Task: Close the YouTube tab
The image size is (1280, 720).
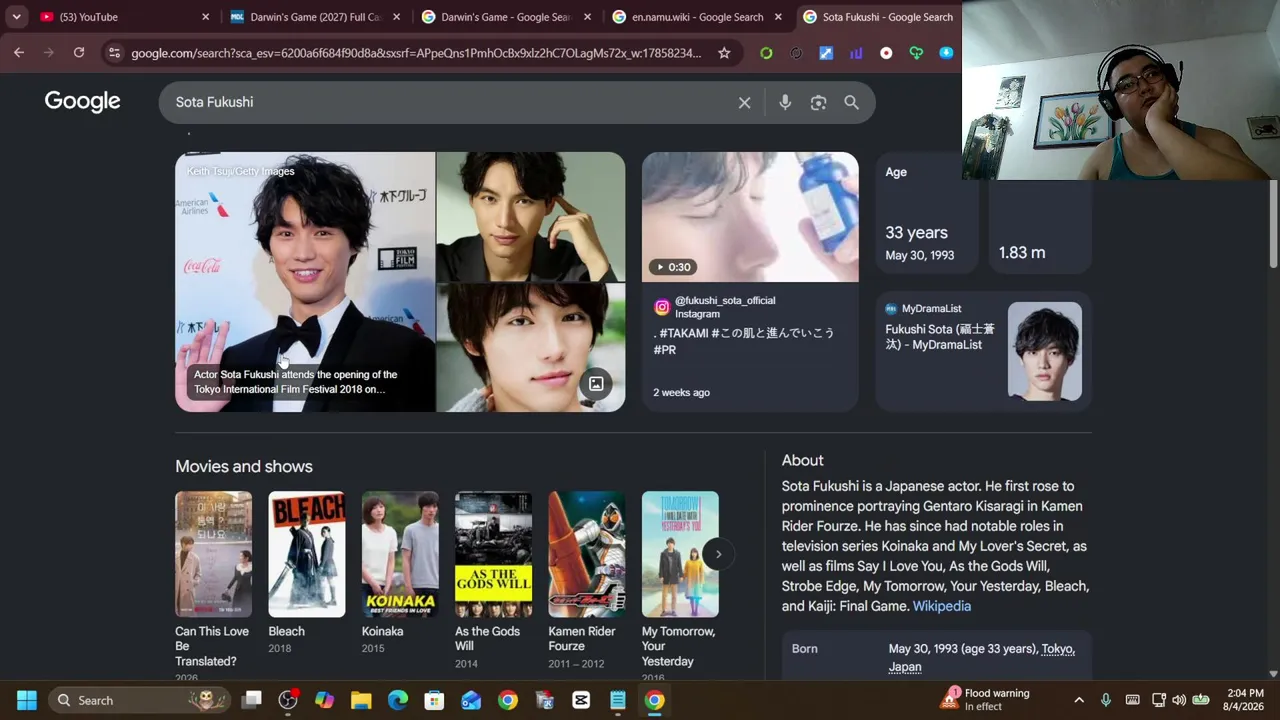Action: [x=206, y=17]
